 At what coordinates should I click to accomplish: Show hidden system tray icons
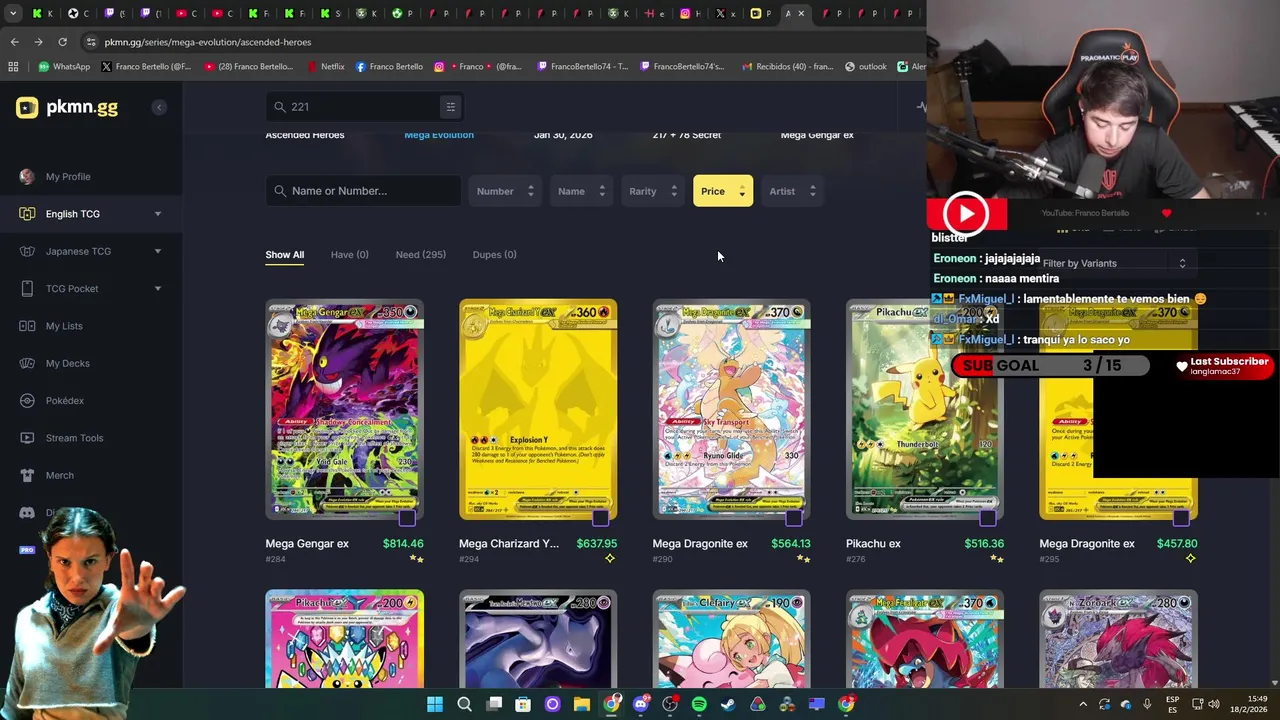1083,704
